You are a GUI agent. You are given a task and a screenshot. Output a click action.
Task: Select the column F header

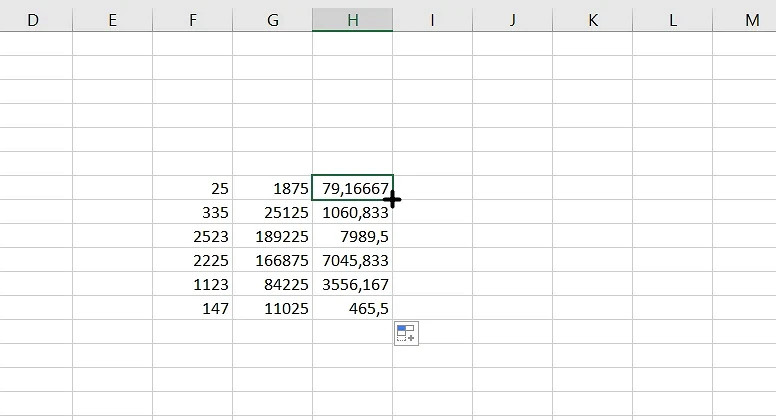192,19
